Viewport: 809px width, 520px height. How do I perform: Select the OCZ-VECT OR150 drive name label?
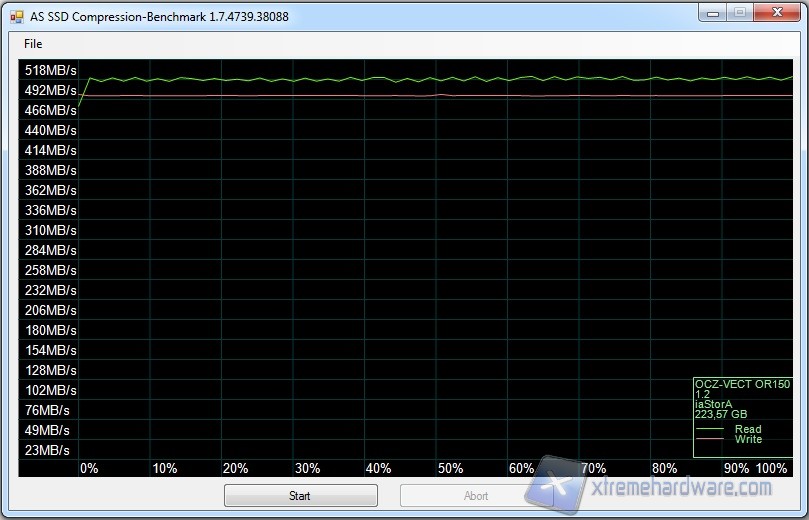point(742,384)
